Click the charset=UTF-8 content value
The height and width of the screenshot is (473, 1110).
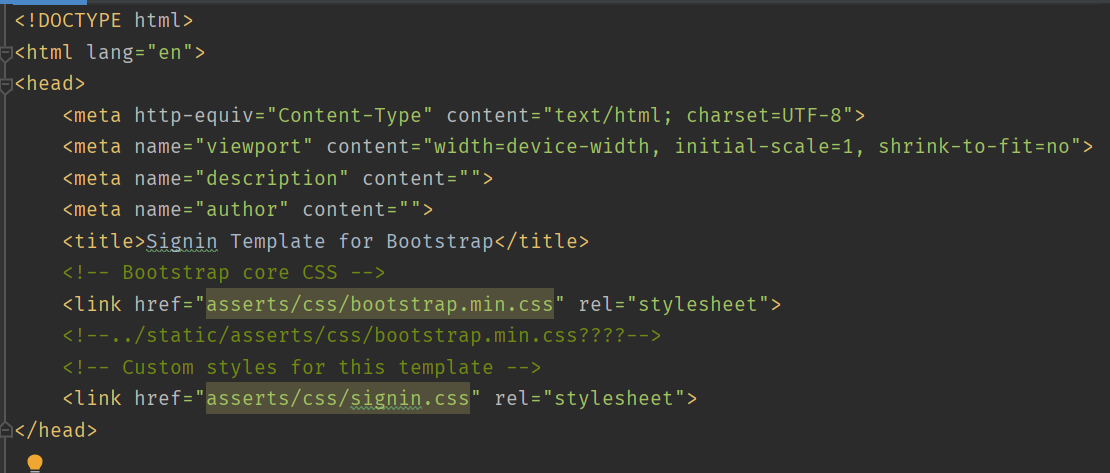tap(765, 115)
